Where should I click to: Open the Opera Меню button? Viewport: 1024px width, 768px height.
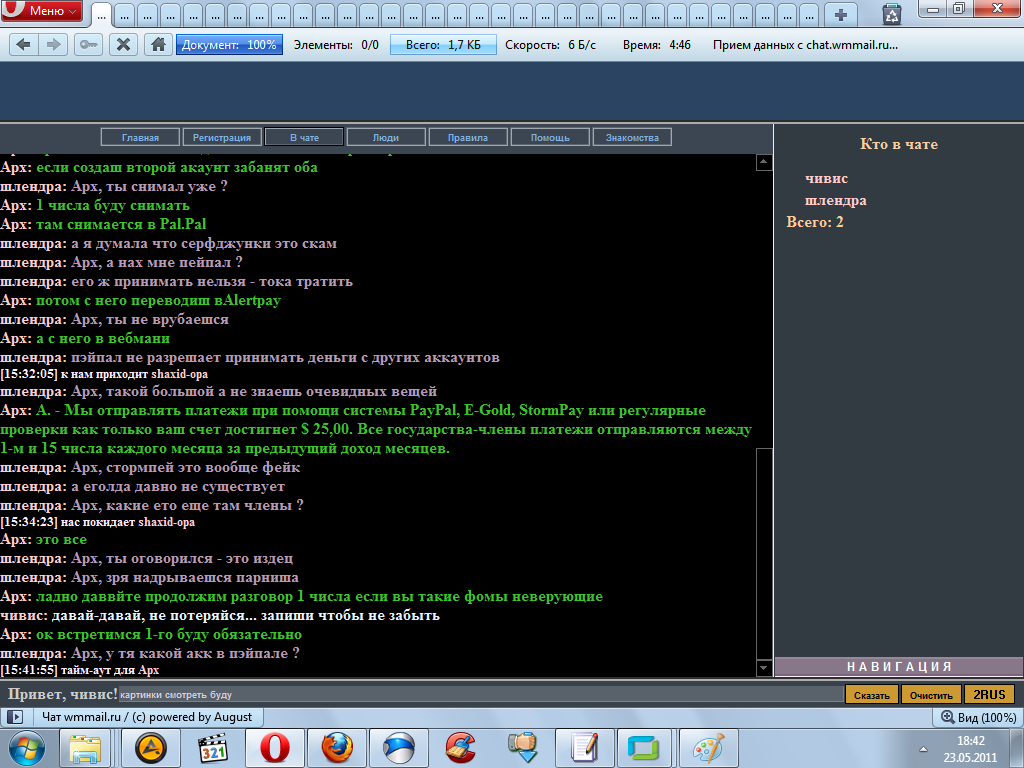click(x=42, y=10)
